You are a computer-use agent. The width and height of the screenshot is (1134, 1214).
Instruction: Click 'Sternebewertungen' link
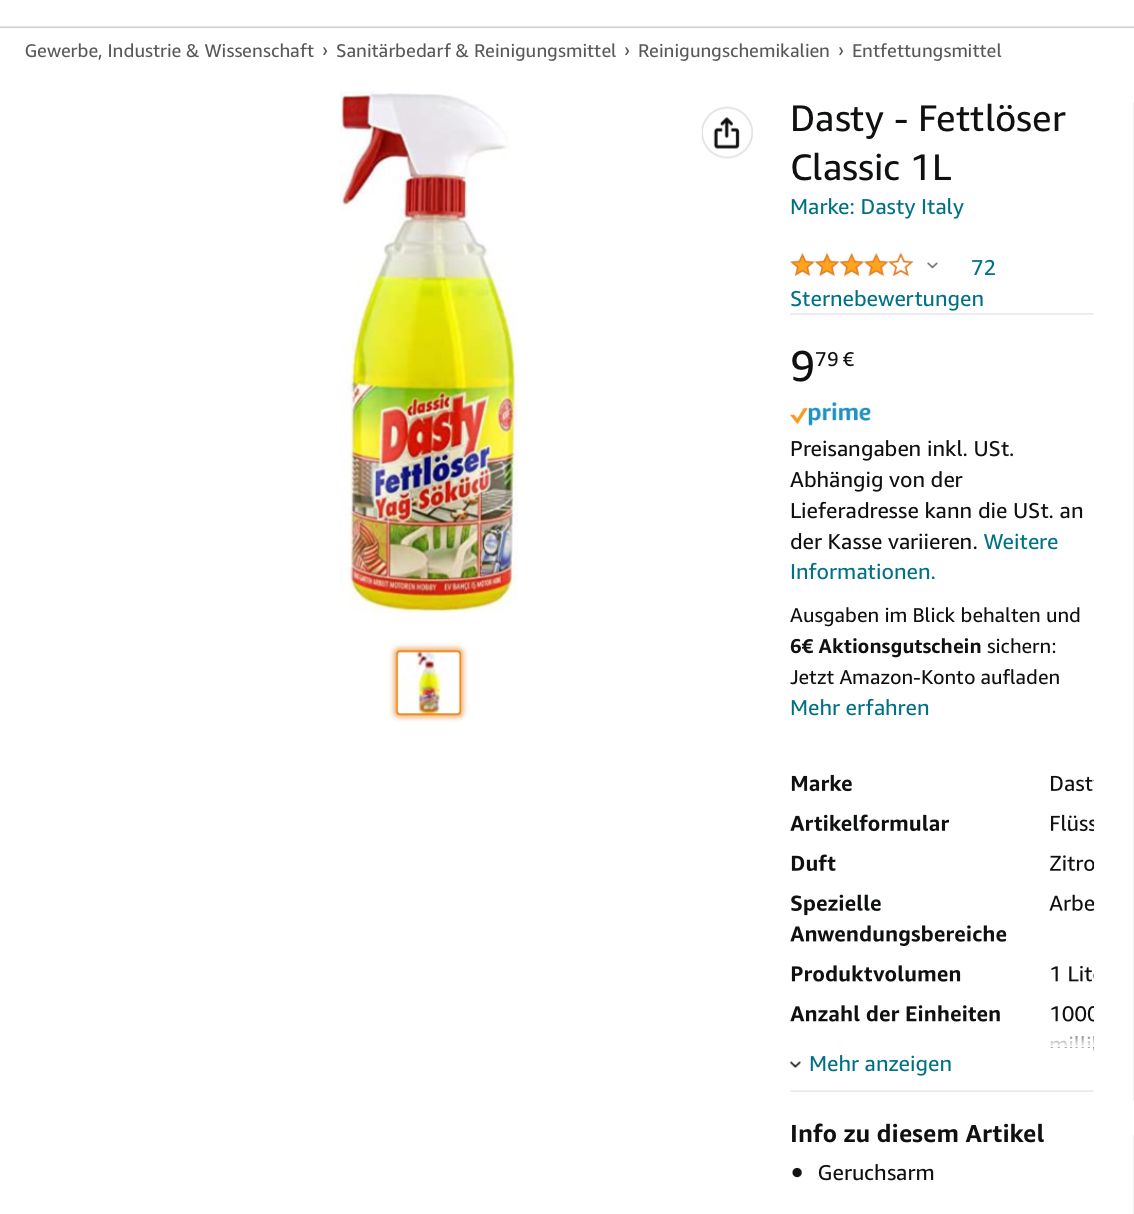(x=887, y=299)
